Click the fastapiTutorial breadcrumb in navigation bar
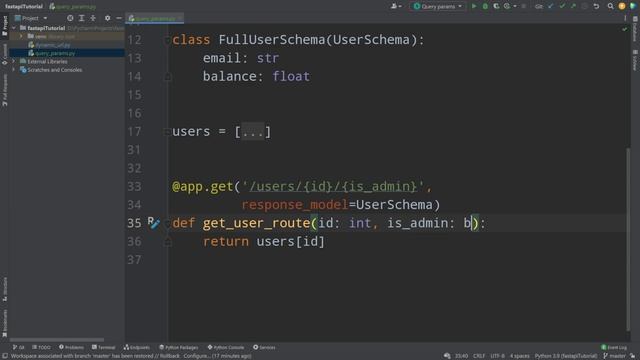The height and width of the screenshot is (360, 640). (24, 7)
